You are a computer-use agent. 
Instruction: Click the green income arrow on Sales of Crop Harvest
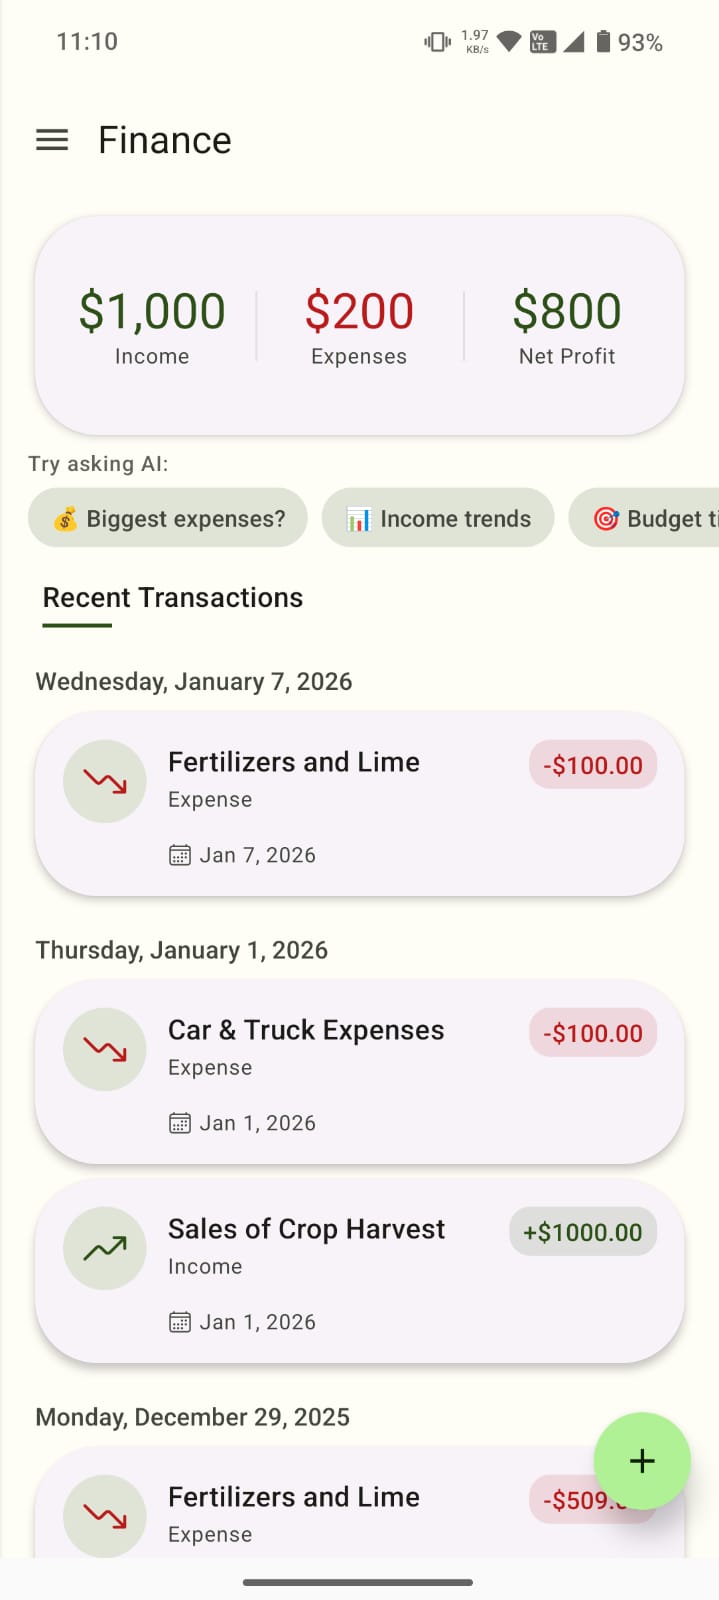coord(104,1248)
